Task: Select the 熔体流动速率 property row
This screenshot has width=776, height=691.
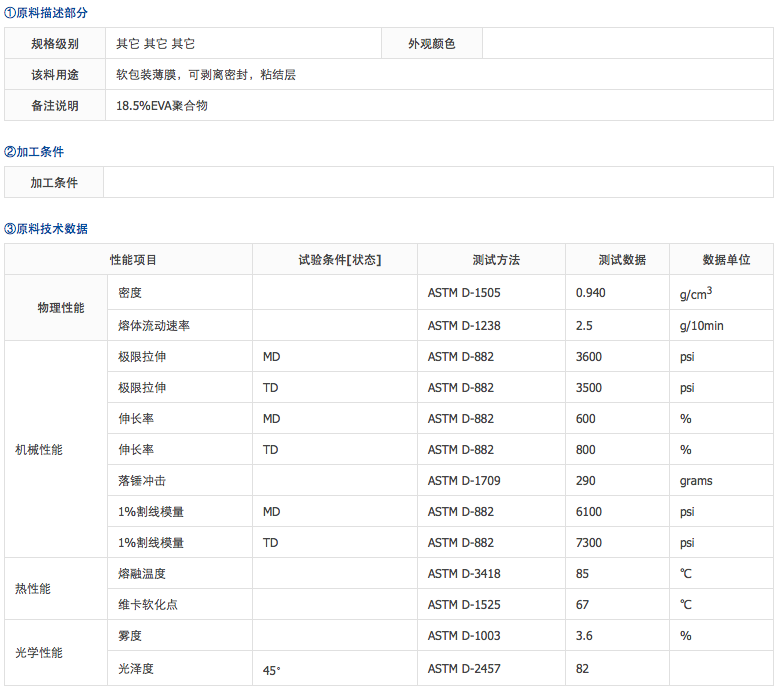Action: [x=154, y=325]
